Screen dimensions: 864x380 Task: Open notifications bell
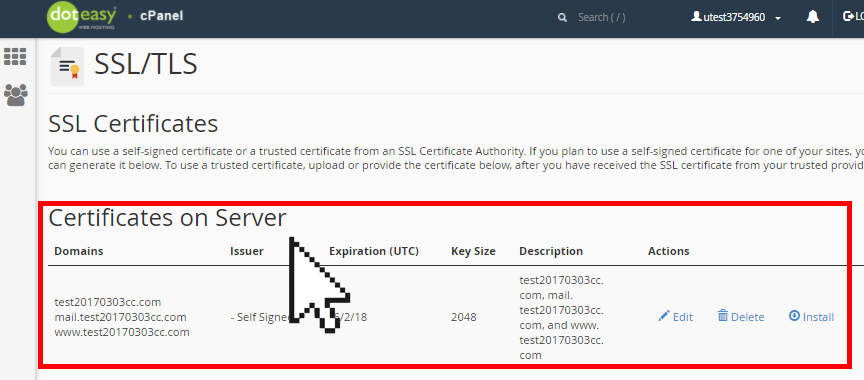pos(812,17)
